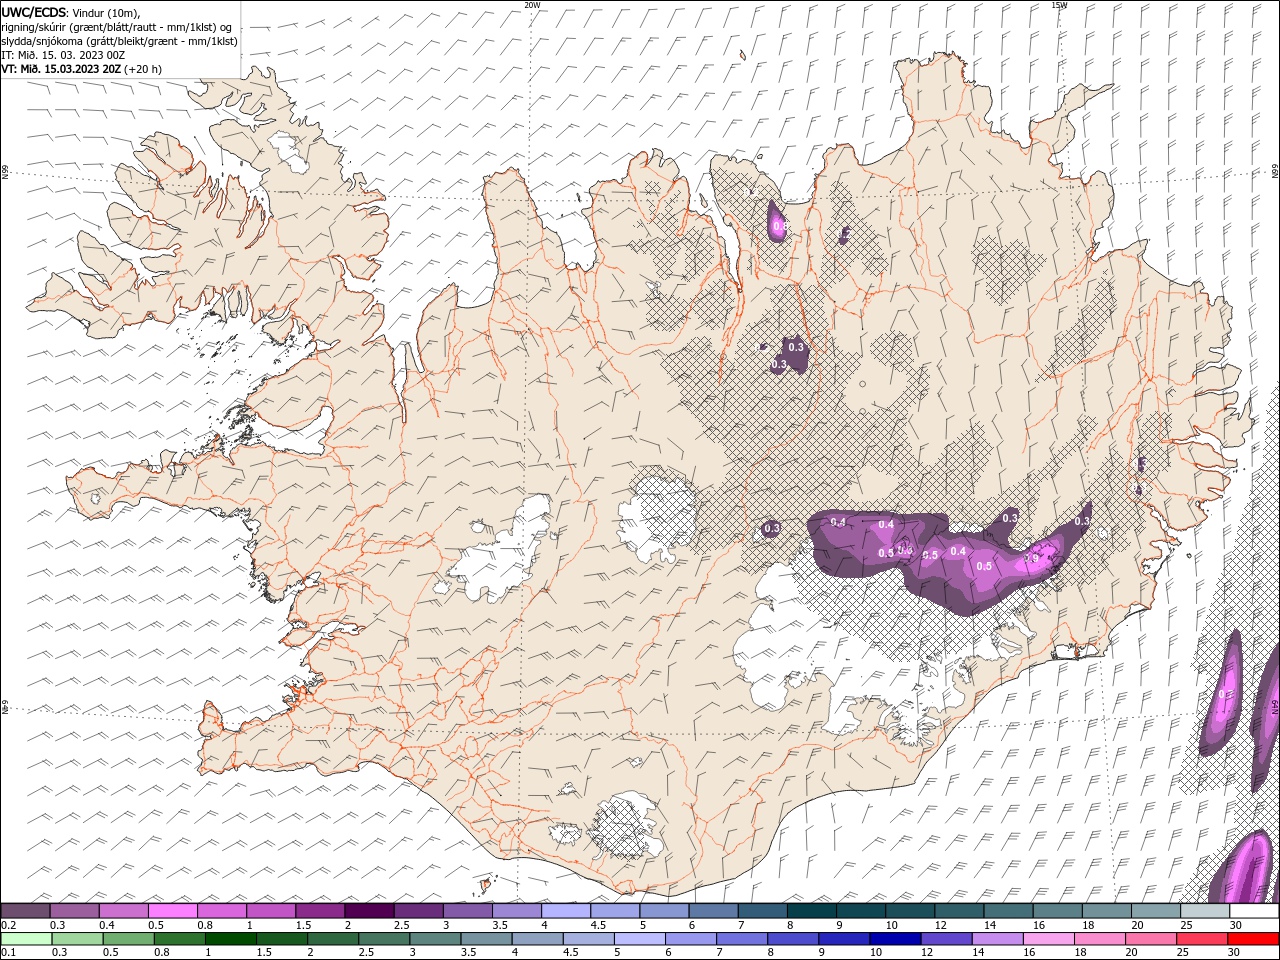
Task: Click the 'UWC/ECDS' title text
Action: (x=35, y=12)
